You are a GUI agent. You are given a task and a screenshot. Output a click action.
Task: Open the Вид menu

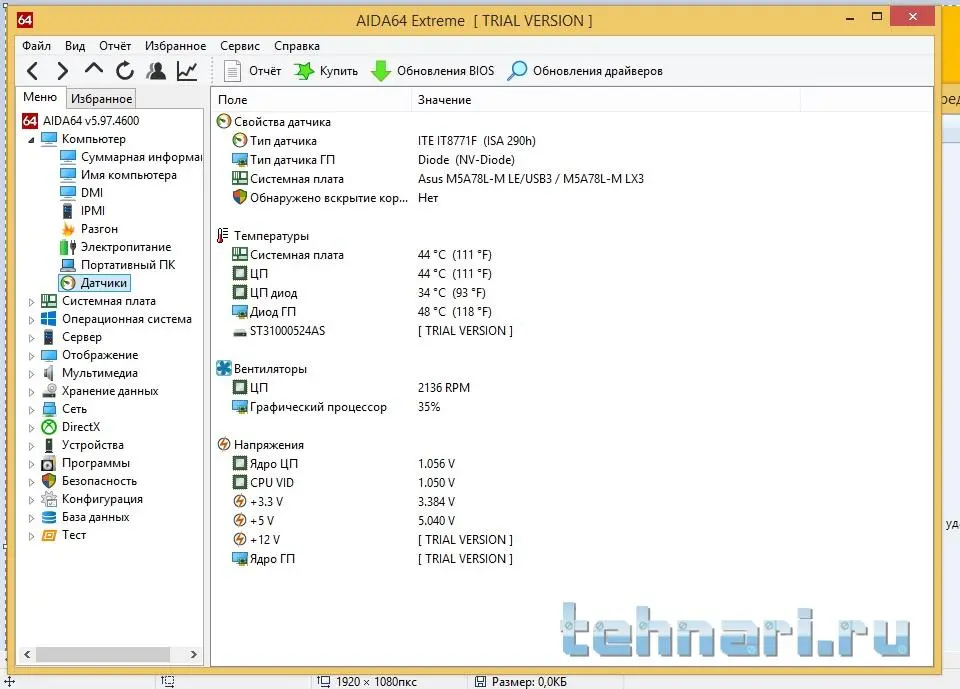pos(75,46)
